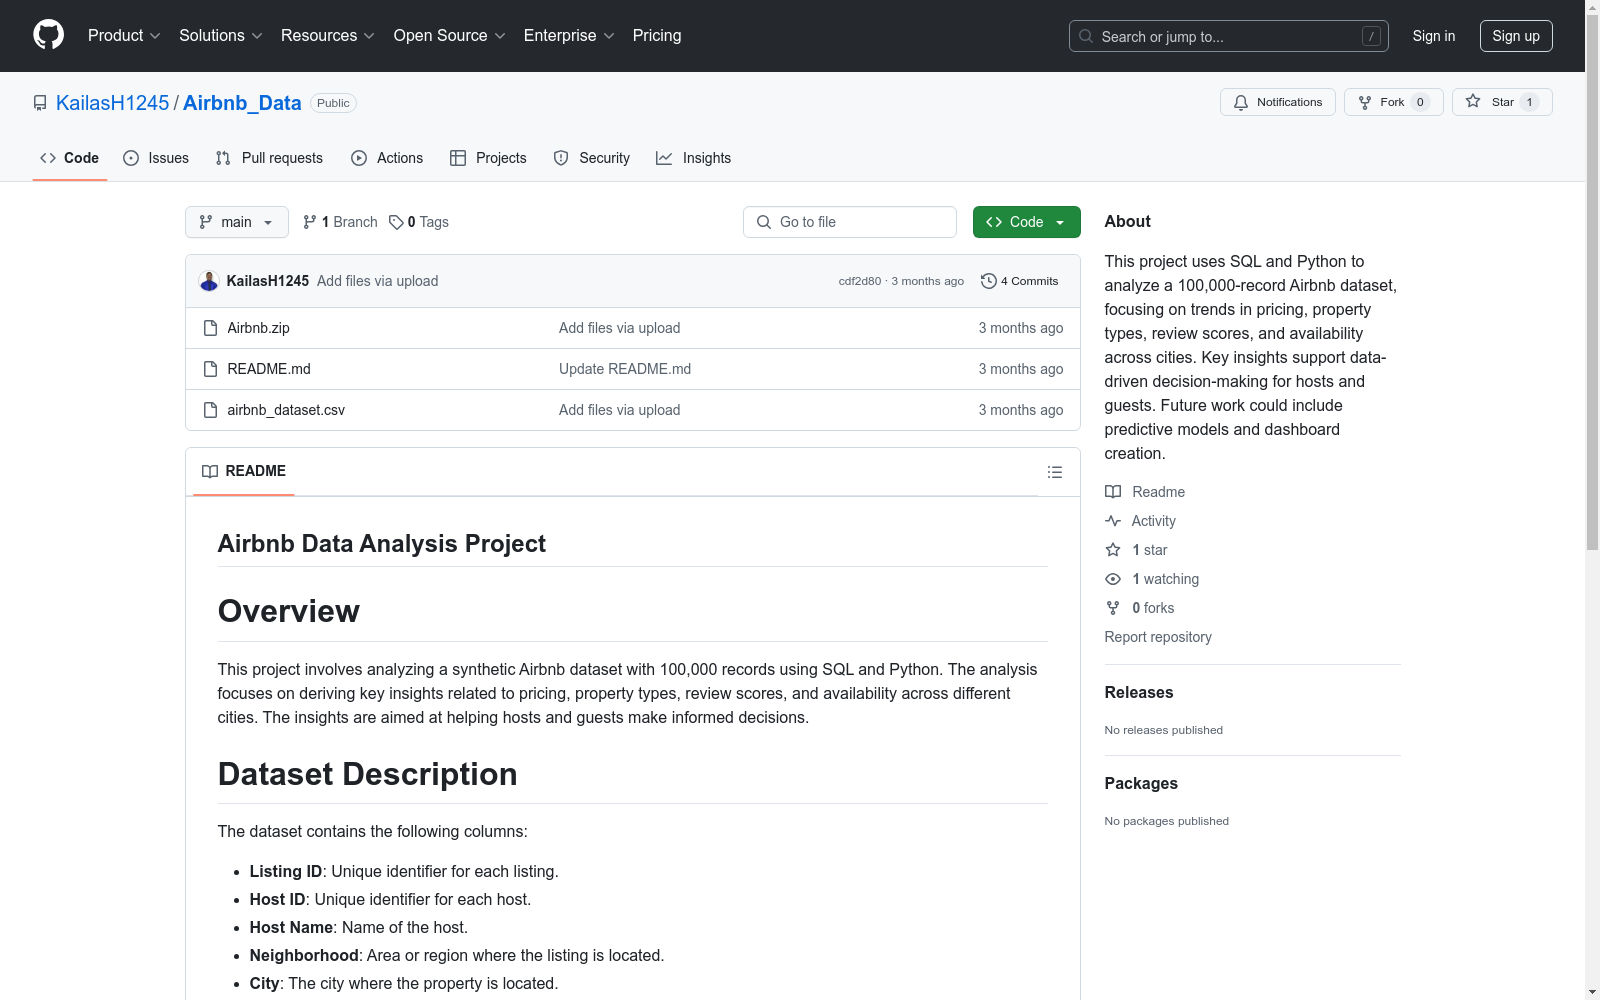The width and height of the screenshot is (1600, 1000).
Task: Open the KailasH1245 user profile link
Action: click(112, 103)
